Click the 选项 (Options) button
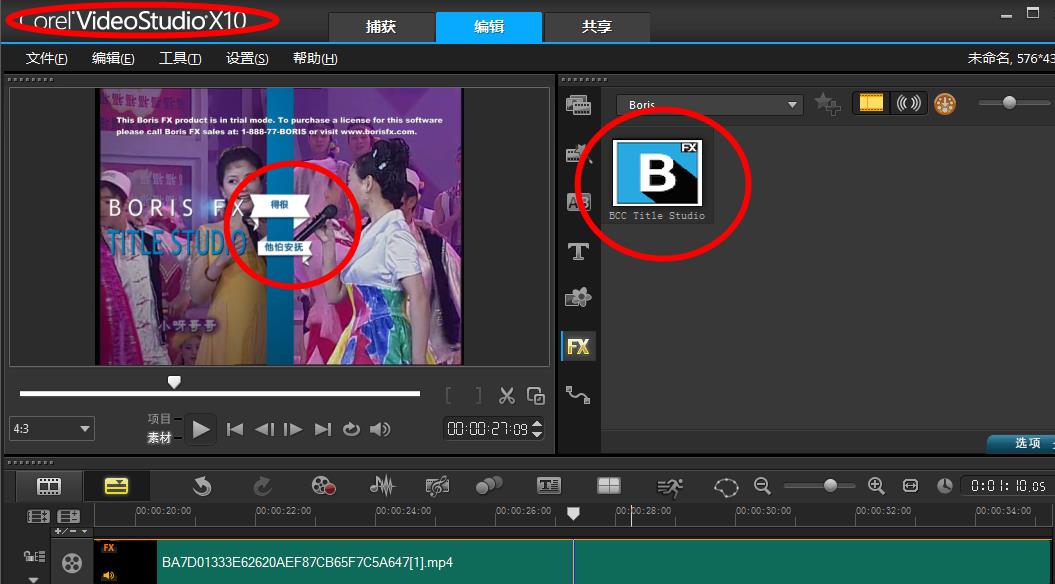The image size is (1055, 584). coord(1021,443)
